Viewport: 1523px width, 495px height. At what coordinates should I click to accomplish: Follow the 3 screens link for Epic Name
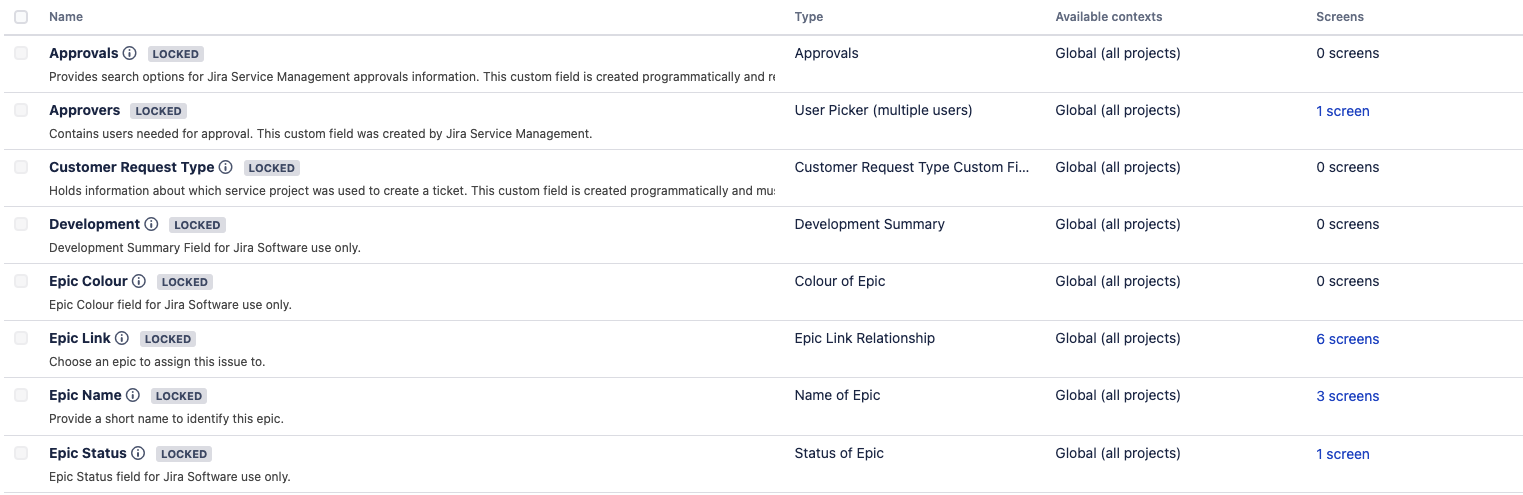[1347, 396]
